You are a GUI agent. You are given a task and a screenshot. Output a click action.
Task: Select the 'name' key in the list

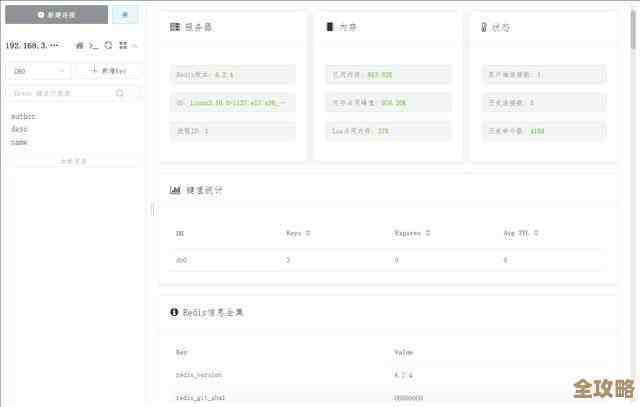(x=19, y=142)
